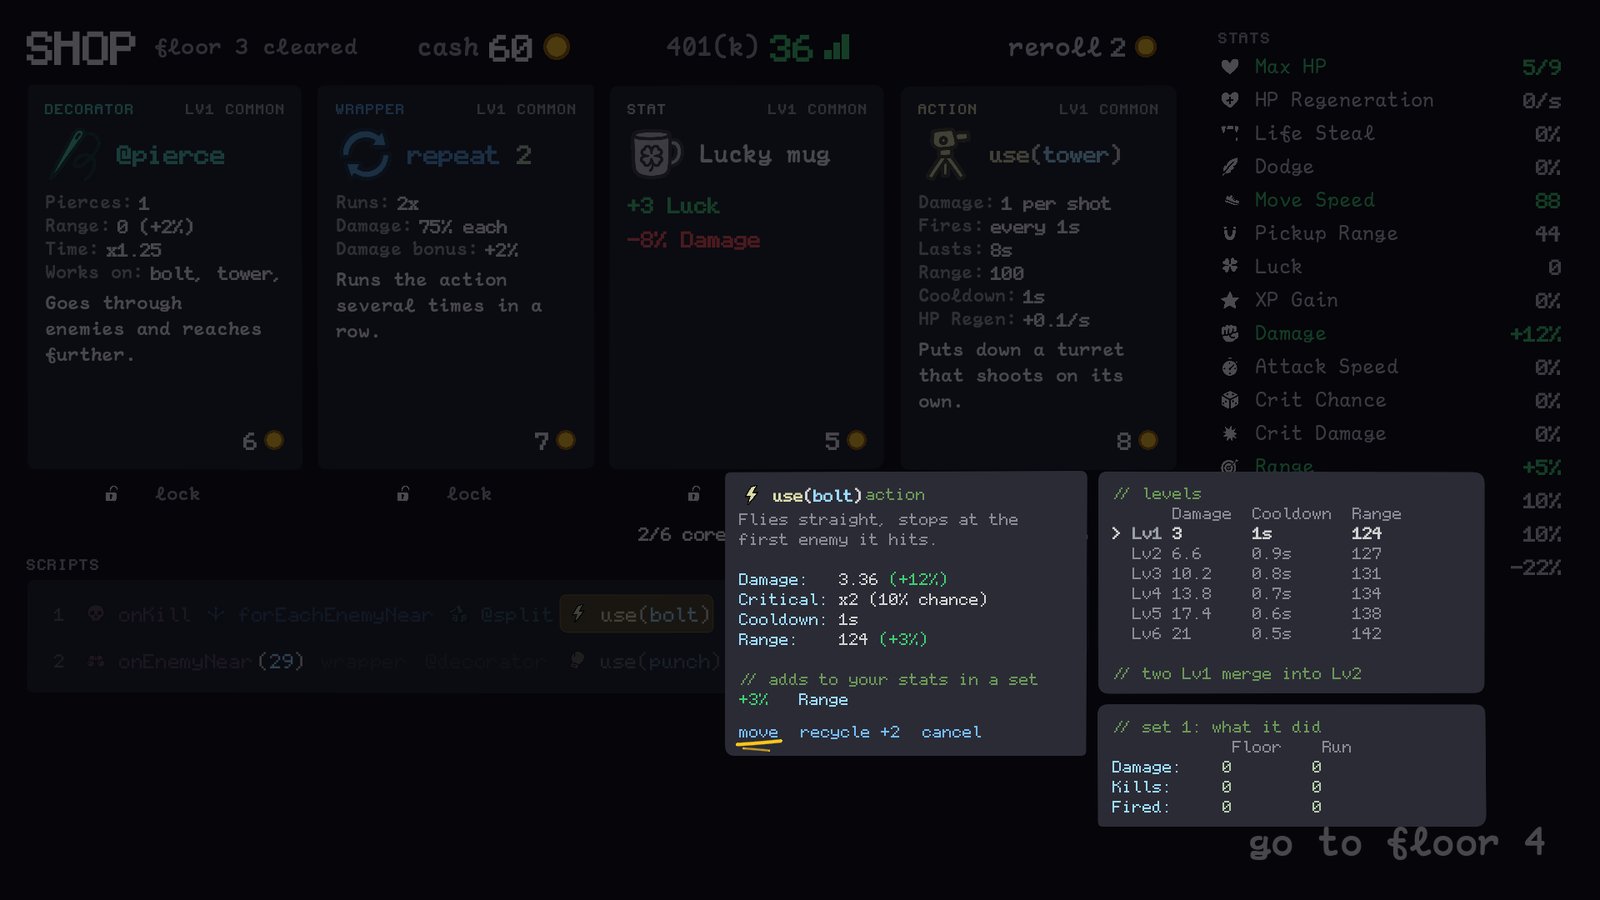1600x900 pixels.
Task: Click the Life Steal icon
Action: 1230,133
